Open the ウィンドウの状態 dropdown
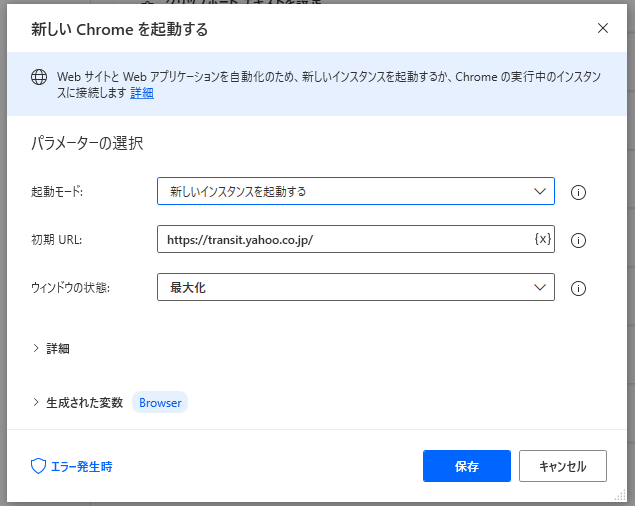The height and width of the screenshot is (506, 635). [355, 288]
